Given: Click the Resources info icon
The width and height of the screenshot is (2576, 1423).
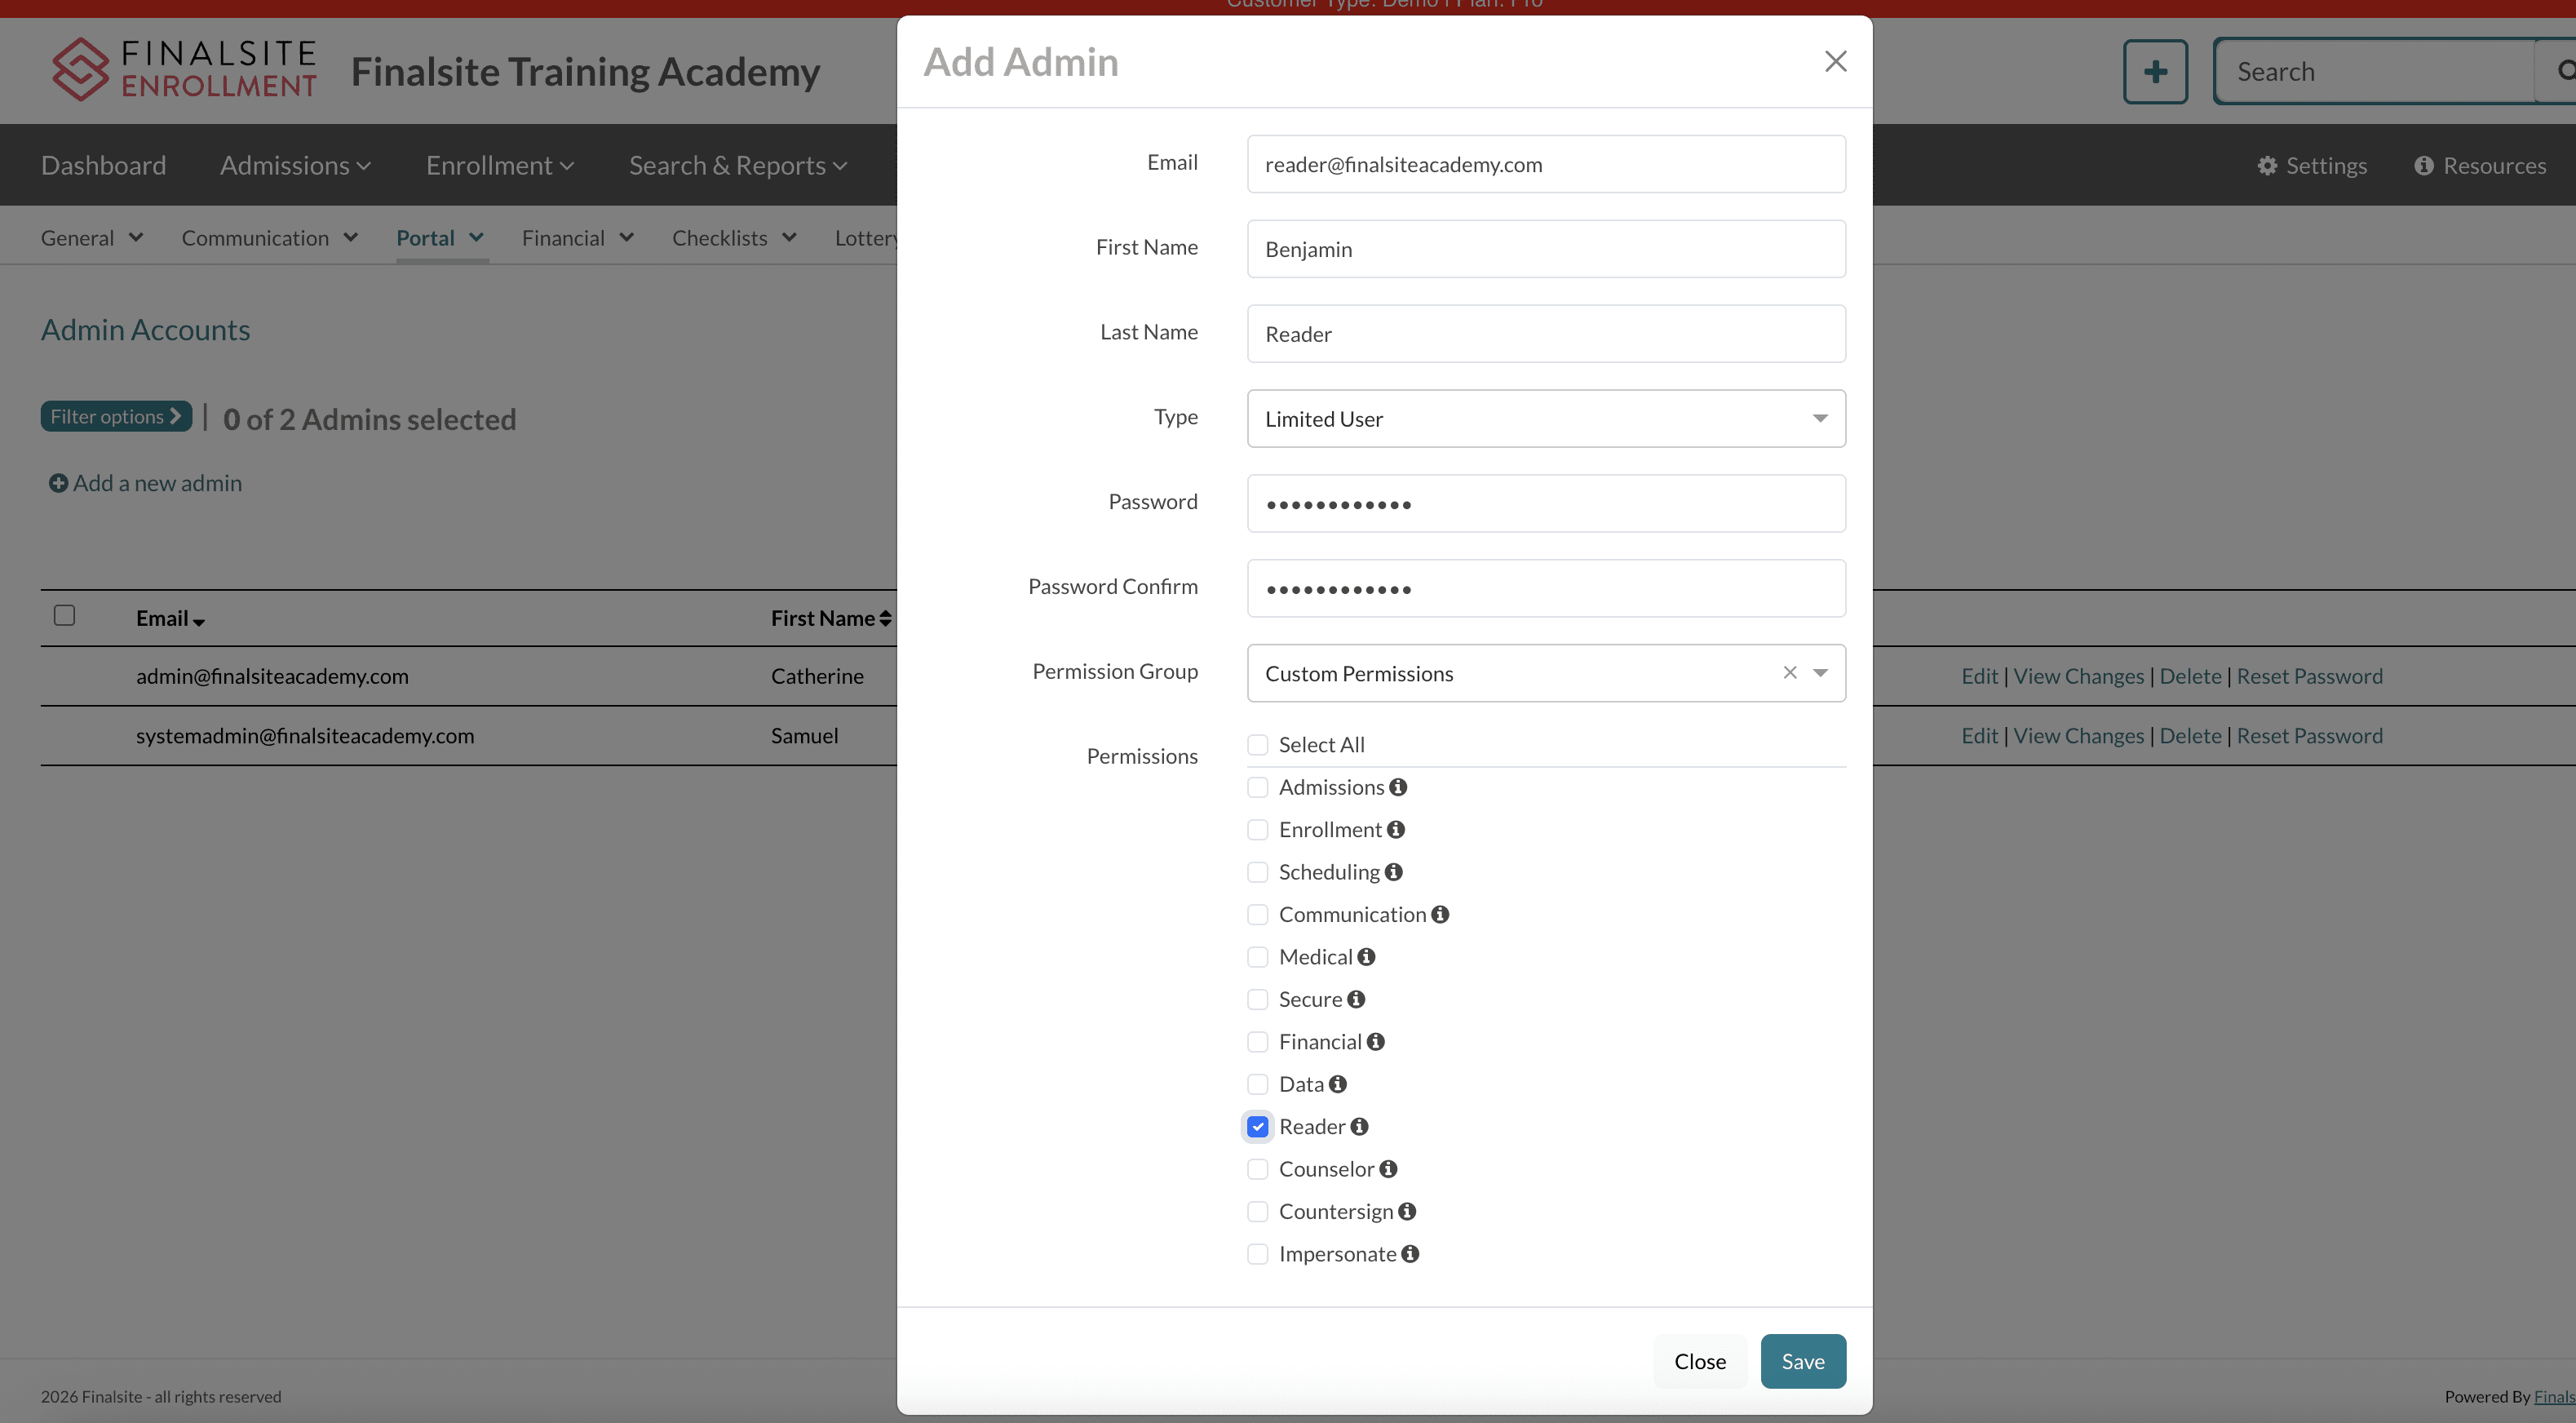Looking at the screenshot, I should pyautogui.click(x=2424, y=165).
